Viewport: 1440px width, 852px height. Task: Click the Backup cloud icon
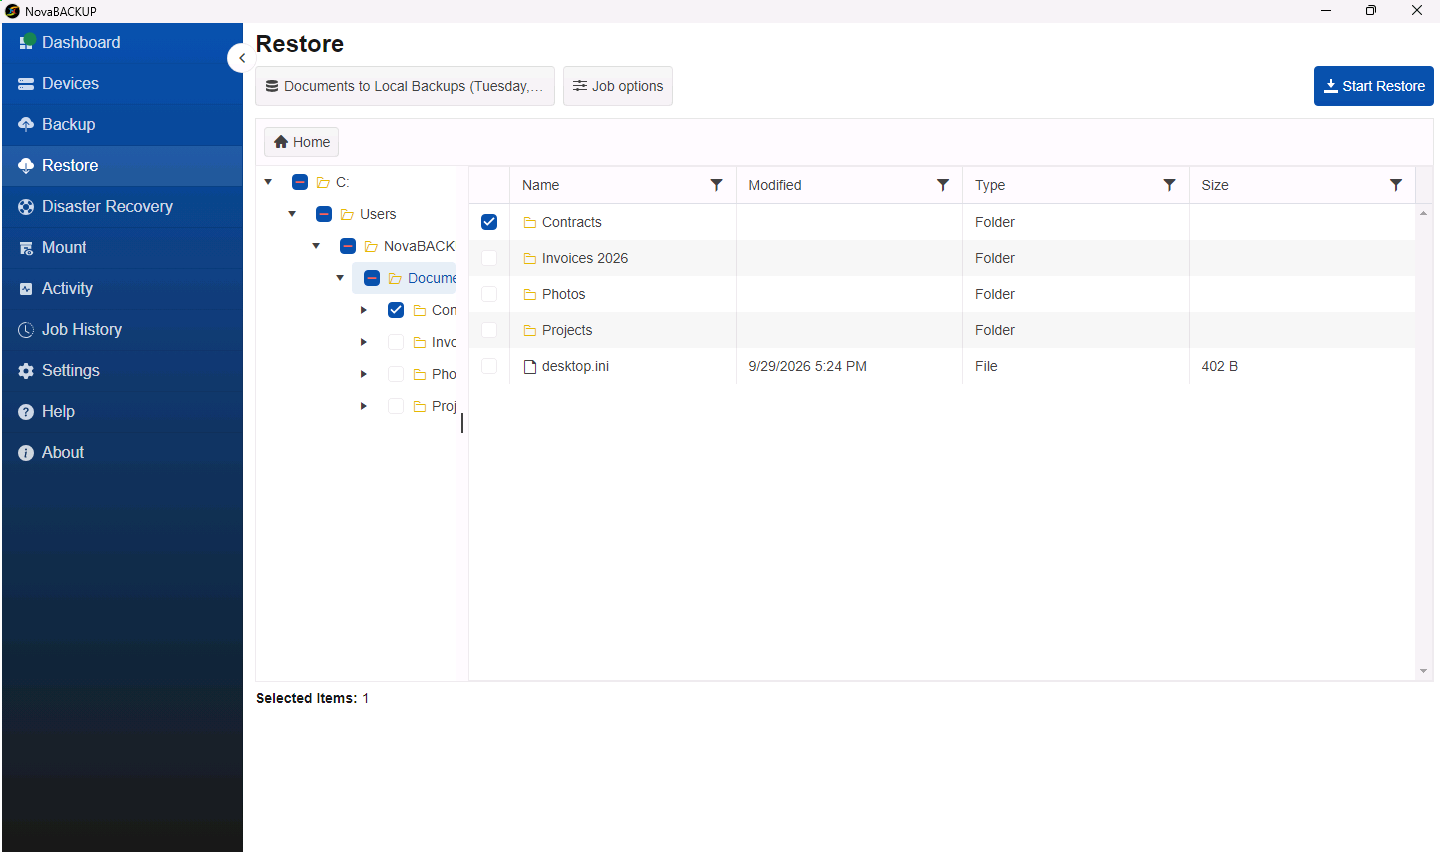click(26, 125)
